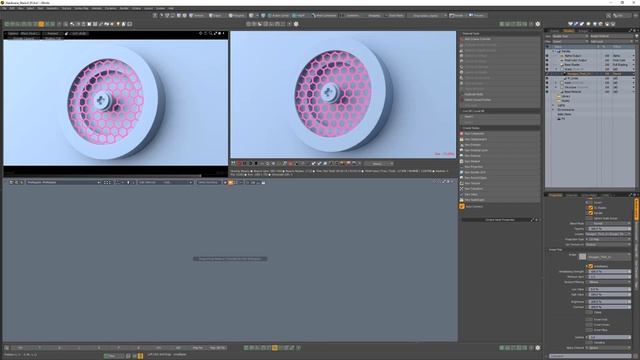Expand the Lights group in Shader Tree
The height and width of the screenshot is (360, 640).
(553, 105)
